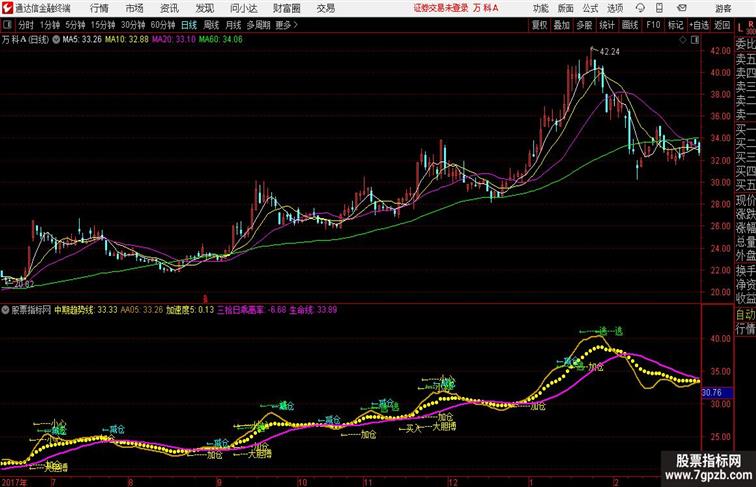
Task: Open the 资讯 menu
Action: 169,8
